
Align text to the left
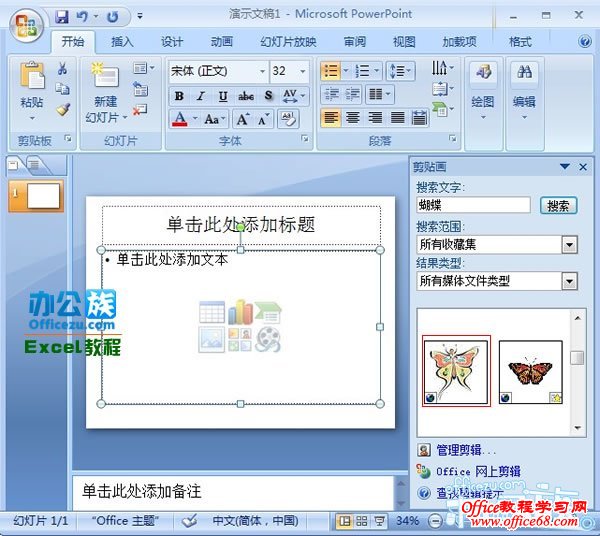tap(330, 118)
